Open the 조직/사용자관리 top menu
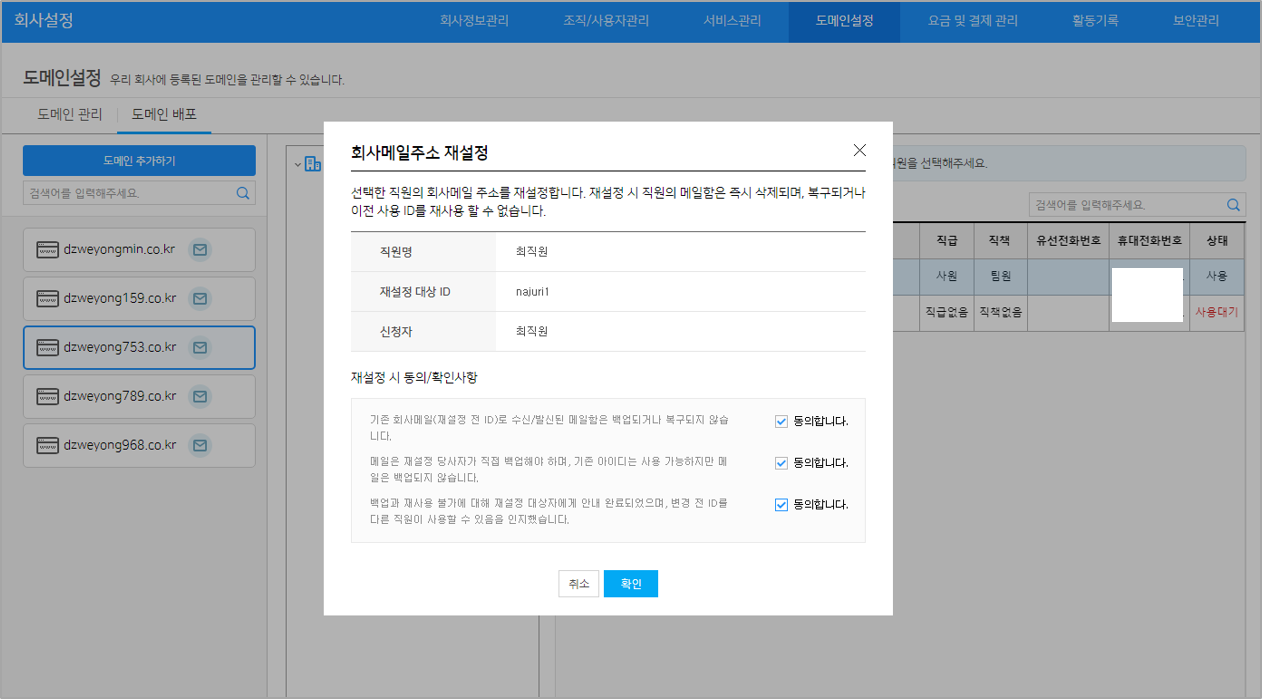The height and width of the screenshot is (699, 1262). [x=606, y=21]
